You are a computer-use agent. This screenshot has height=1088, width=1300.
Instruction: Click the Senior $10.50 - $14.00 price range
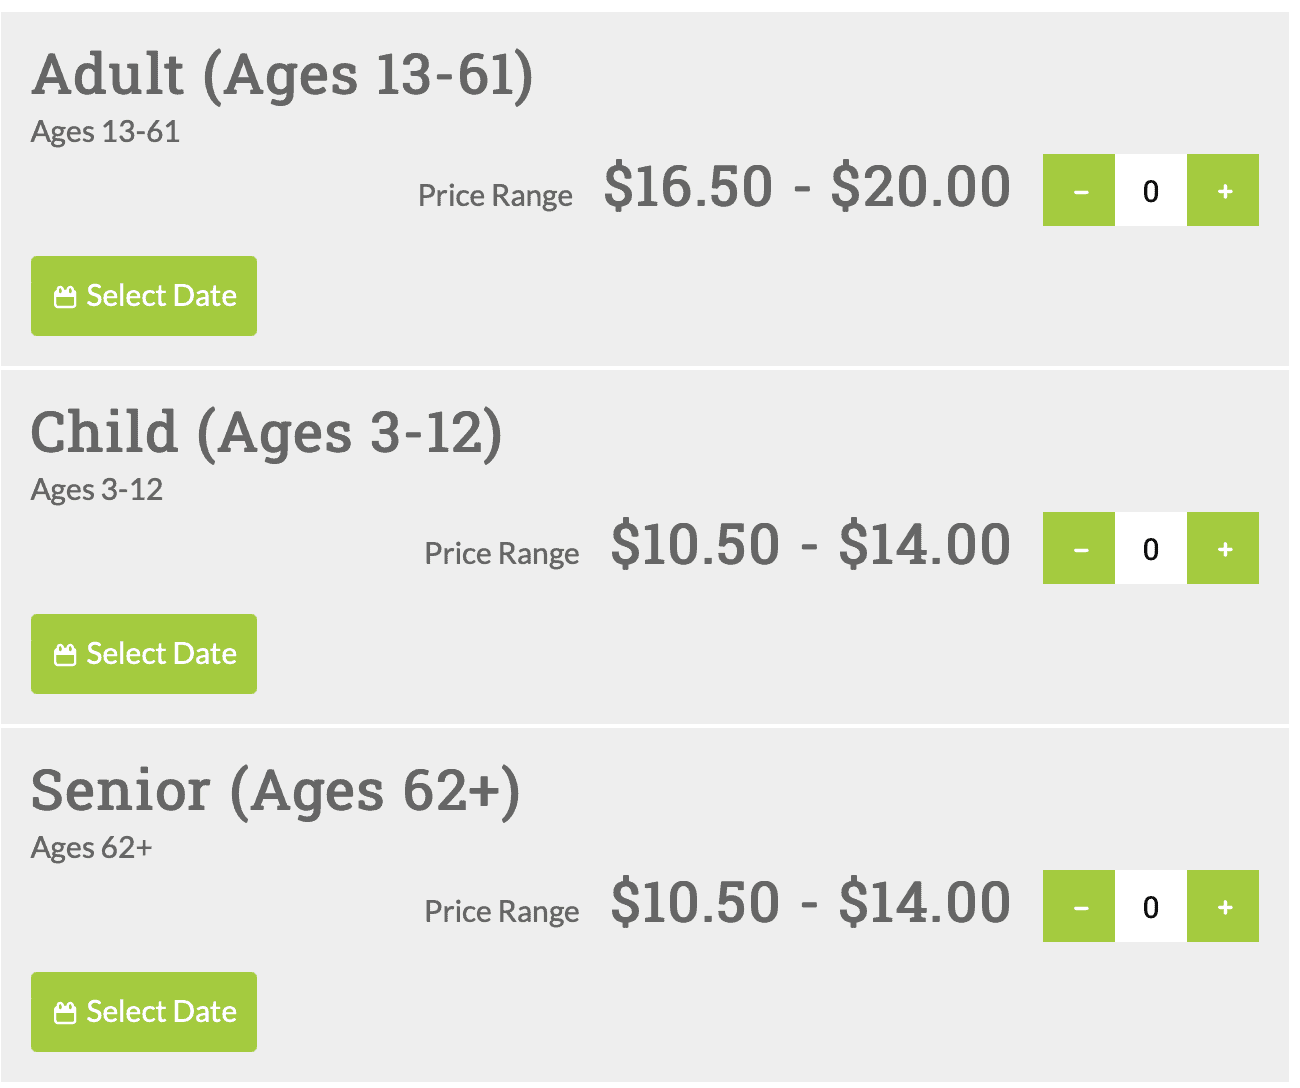point(811,903)
